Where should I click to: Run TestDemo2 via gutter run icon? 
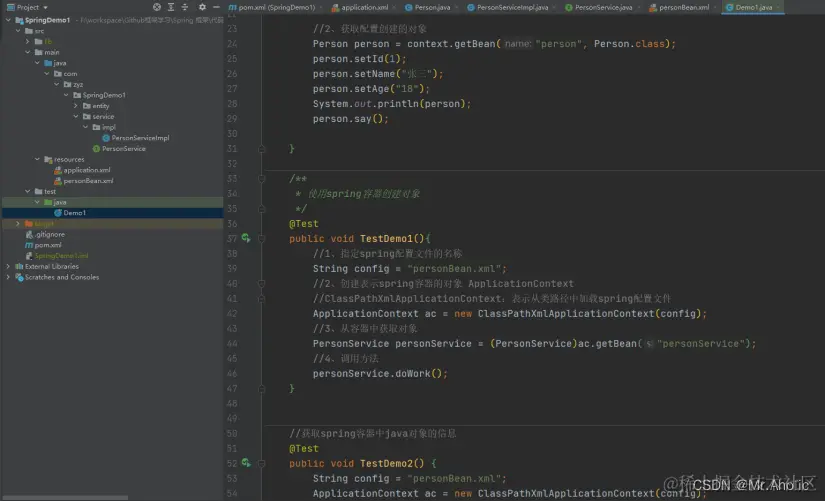[x=246, y=463]
